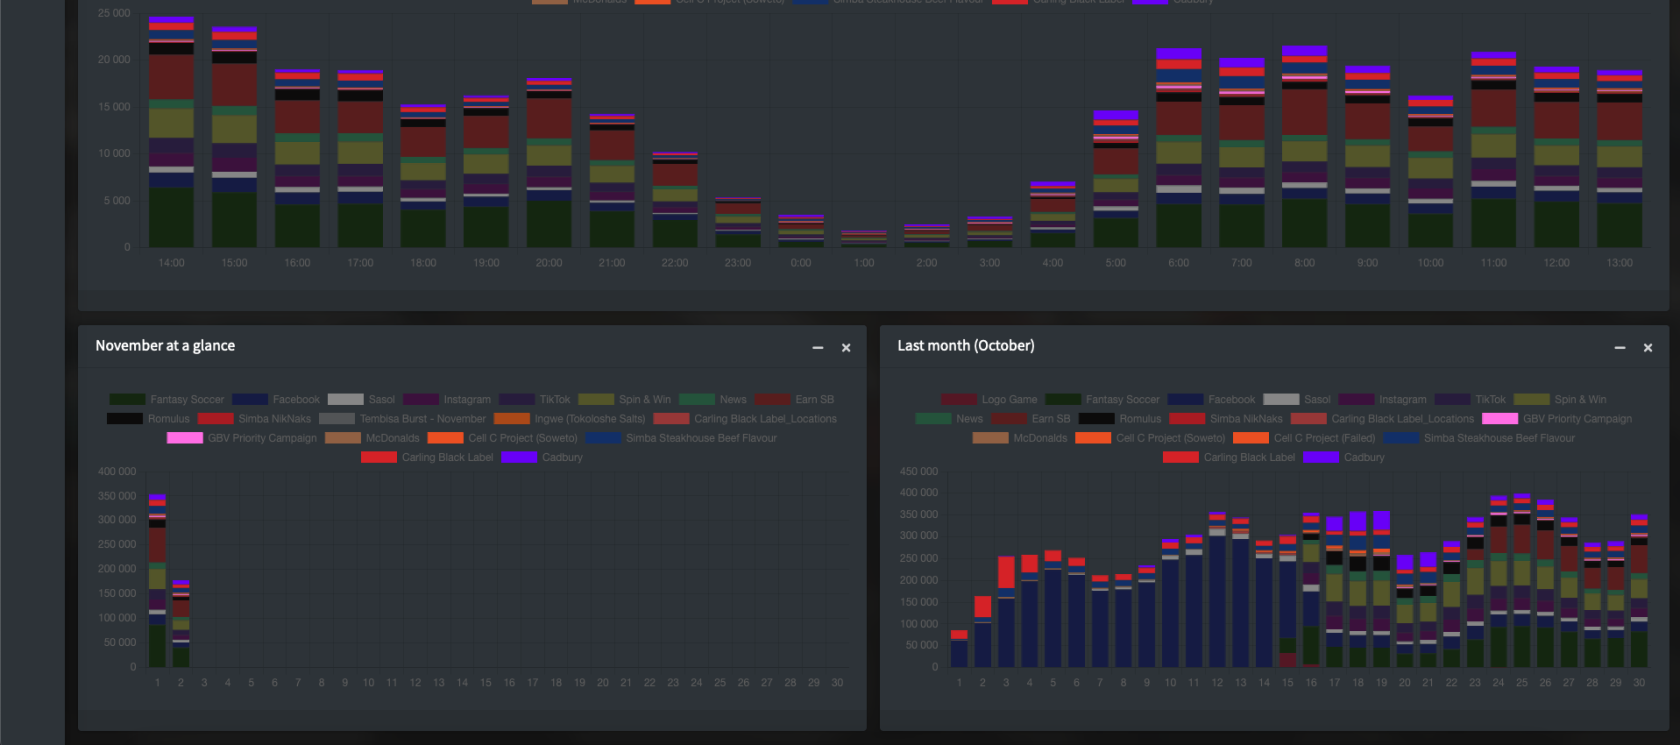The width and height of the screenshot is (1680, 745).
Task: Hide Facebook series in October legend
Action: pos(1211,399)
